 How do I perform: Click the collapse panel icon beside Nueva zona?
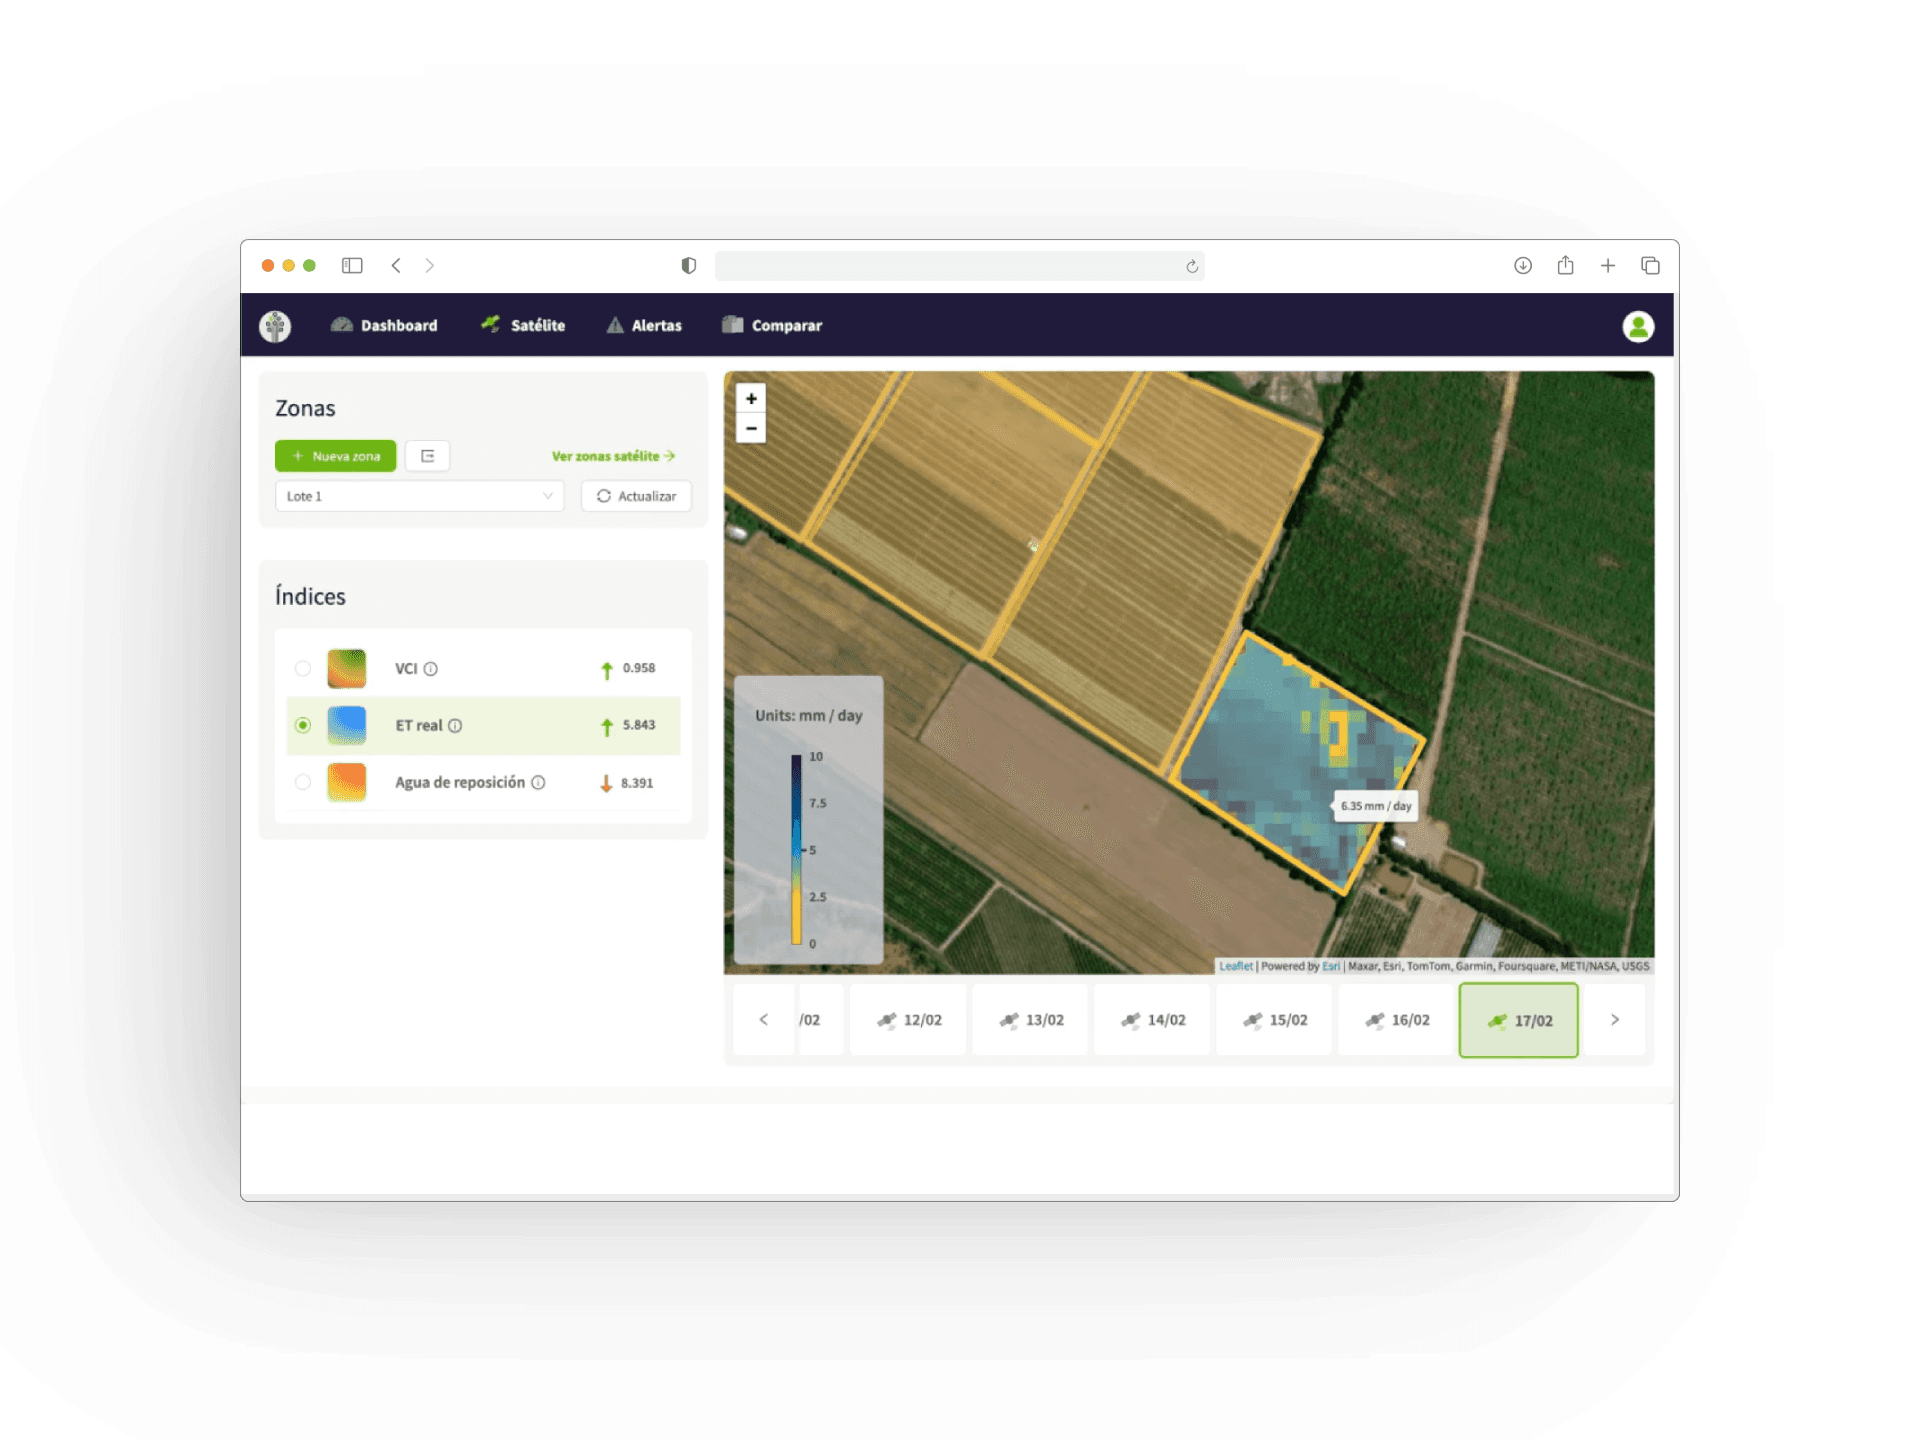(428, 456)
